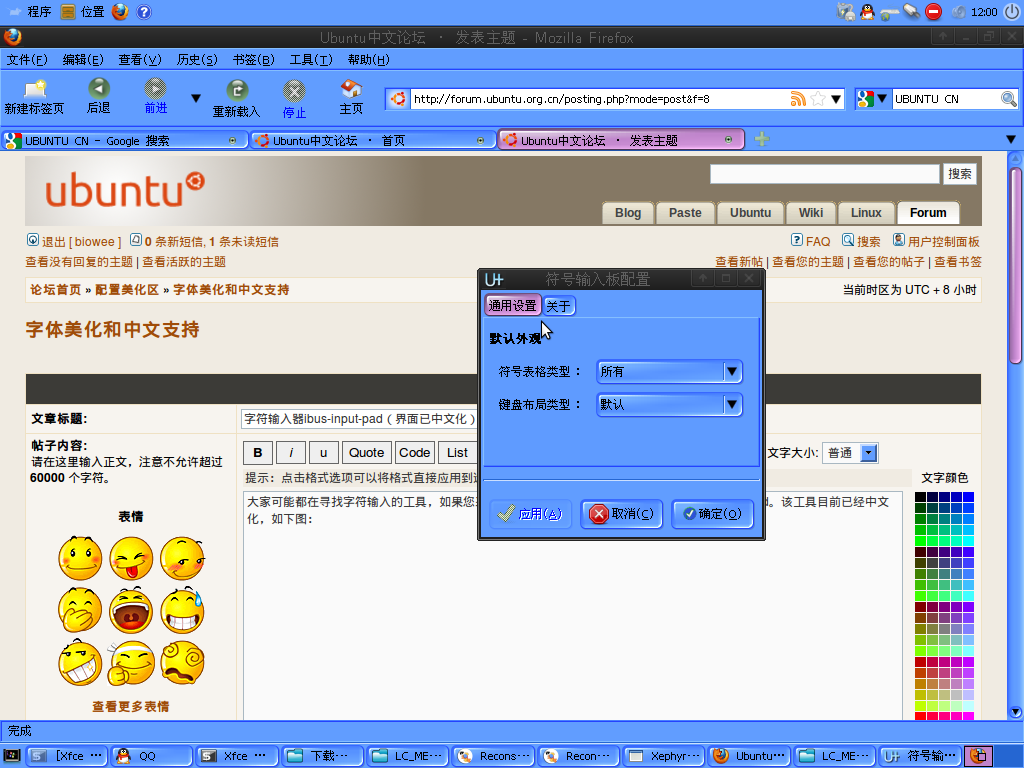Viewport: 1024px width, 768px height.
Task: Open the Paste navigation tab
Action: pyautogui.click(x=685, y=213)
